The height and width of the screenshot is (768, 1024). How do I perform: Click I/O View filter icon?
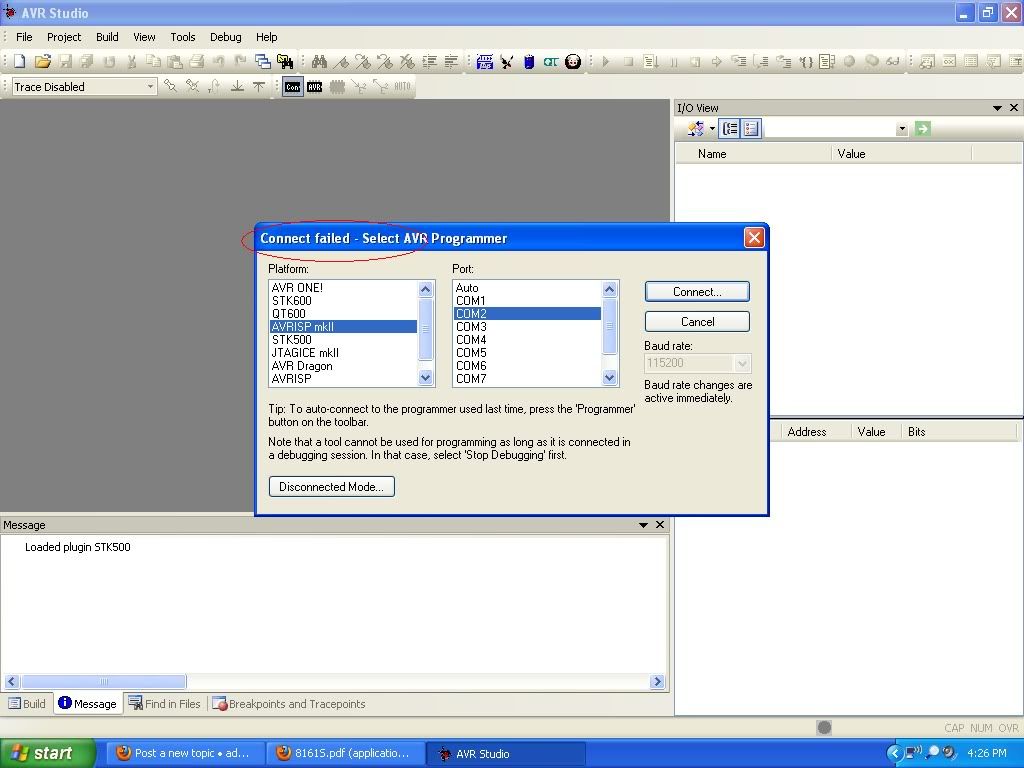coord(695,129)
